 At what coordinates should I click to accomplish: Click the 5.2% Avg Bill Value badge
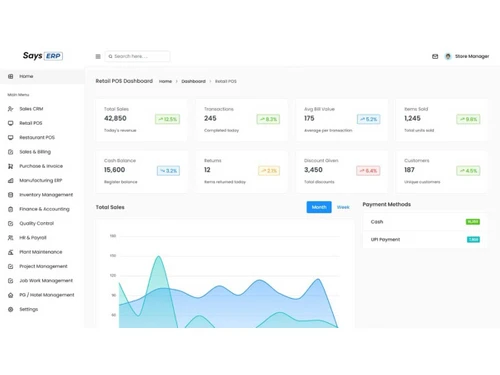369,119
